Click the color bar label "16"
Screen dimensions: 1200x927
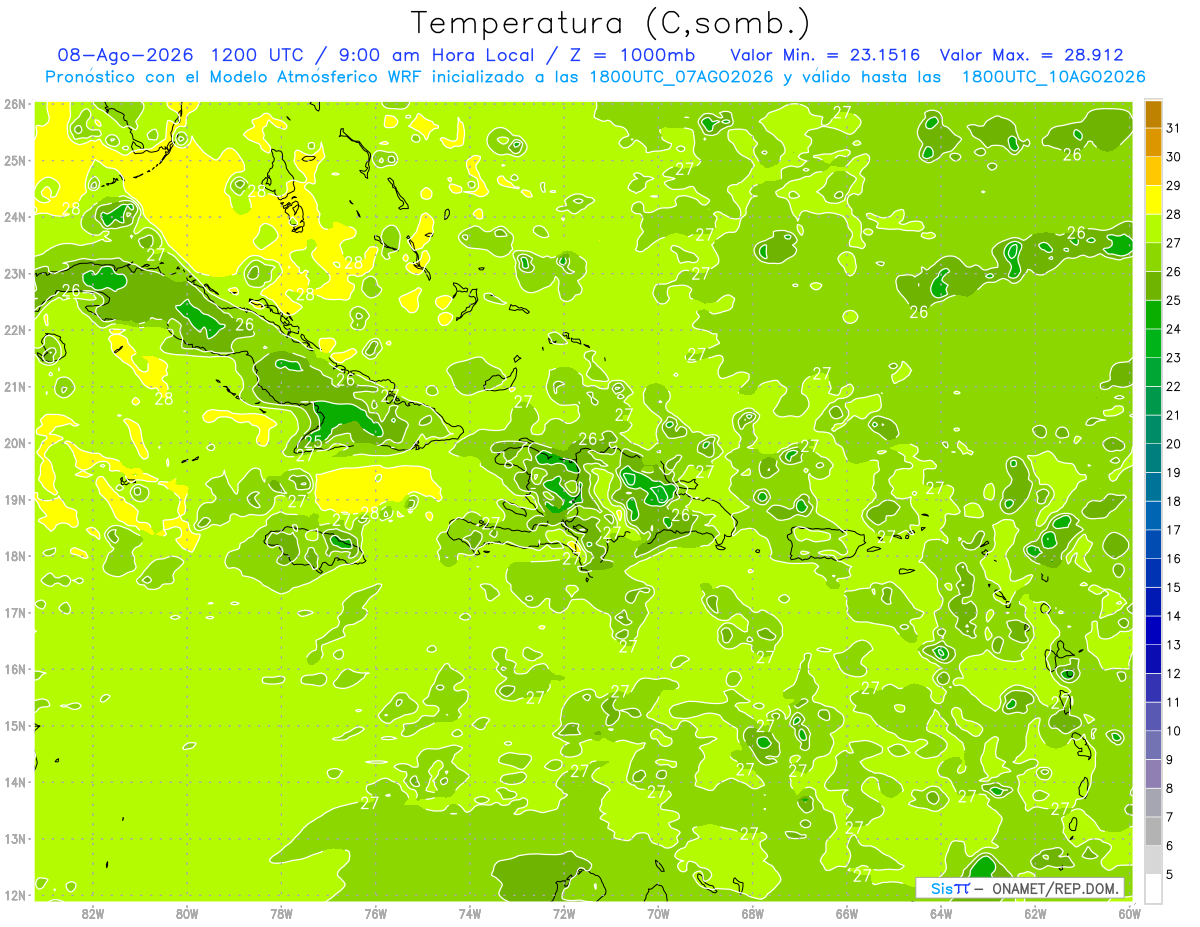[1173, 558]
